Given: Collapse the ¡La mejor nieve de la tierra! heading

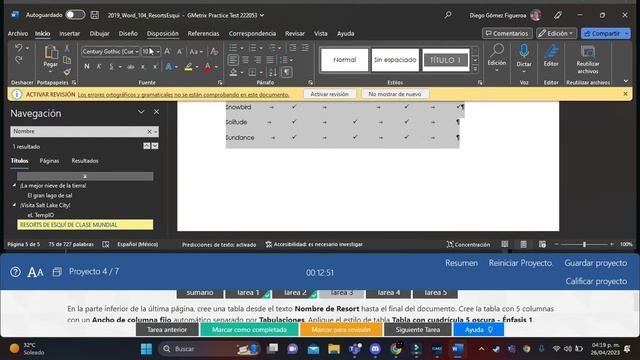Looking at the screenshot, I should pos(14,185).
